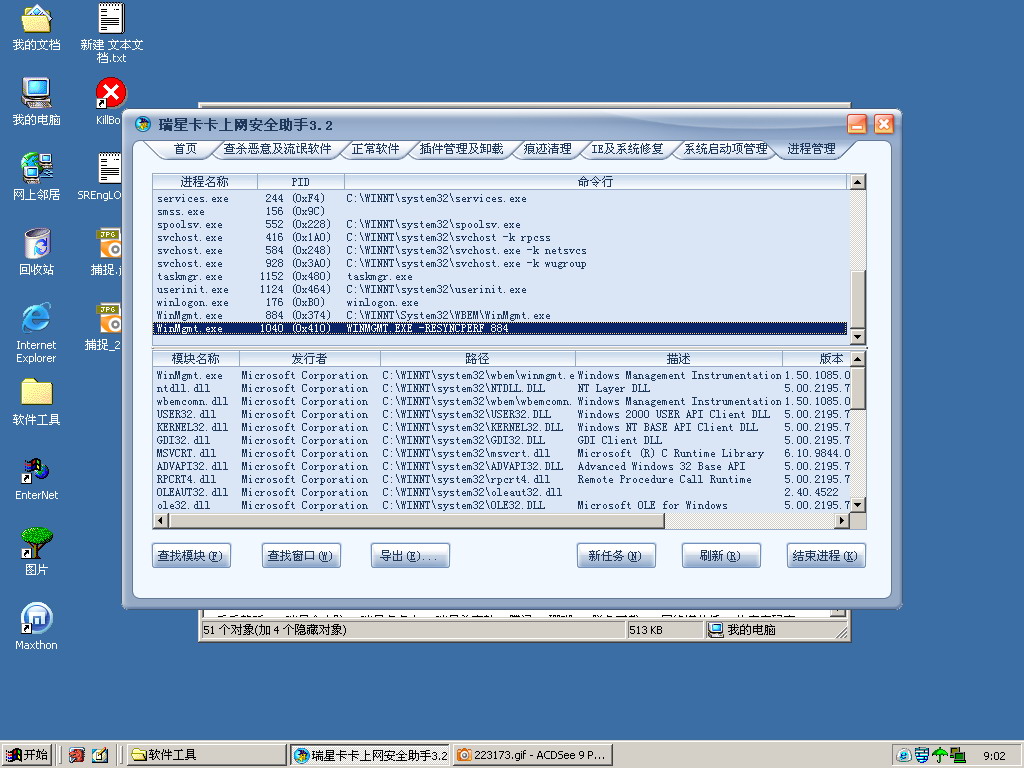Open 系统启动项管理 tab
The height and width of the screenshot is (768, 1024).
(x=726, y=149)
